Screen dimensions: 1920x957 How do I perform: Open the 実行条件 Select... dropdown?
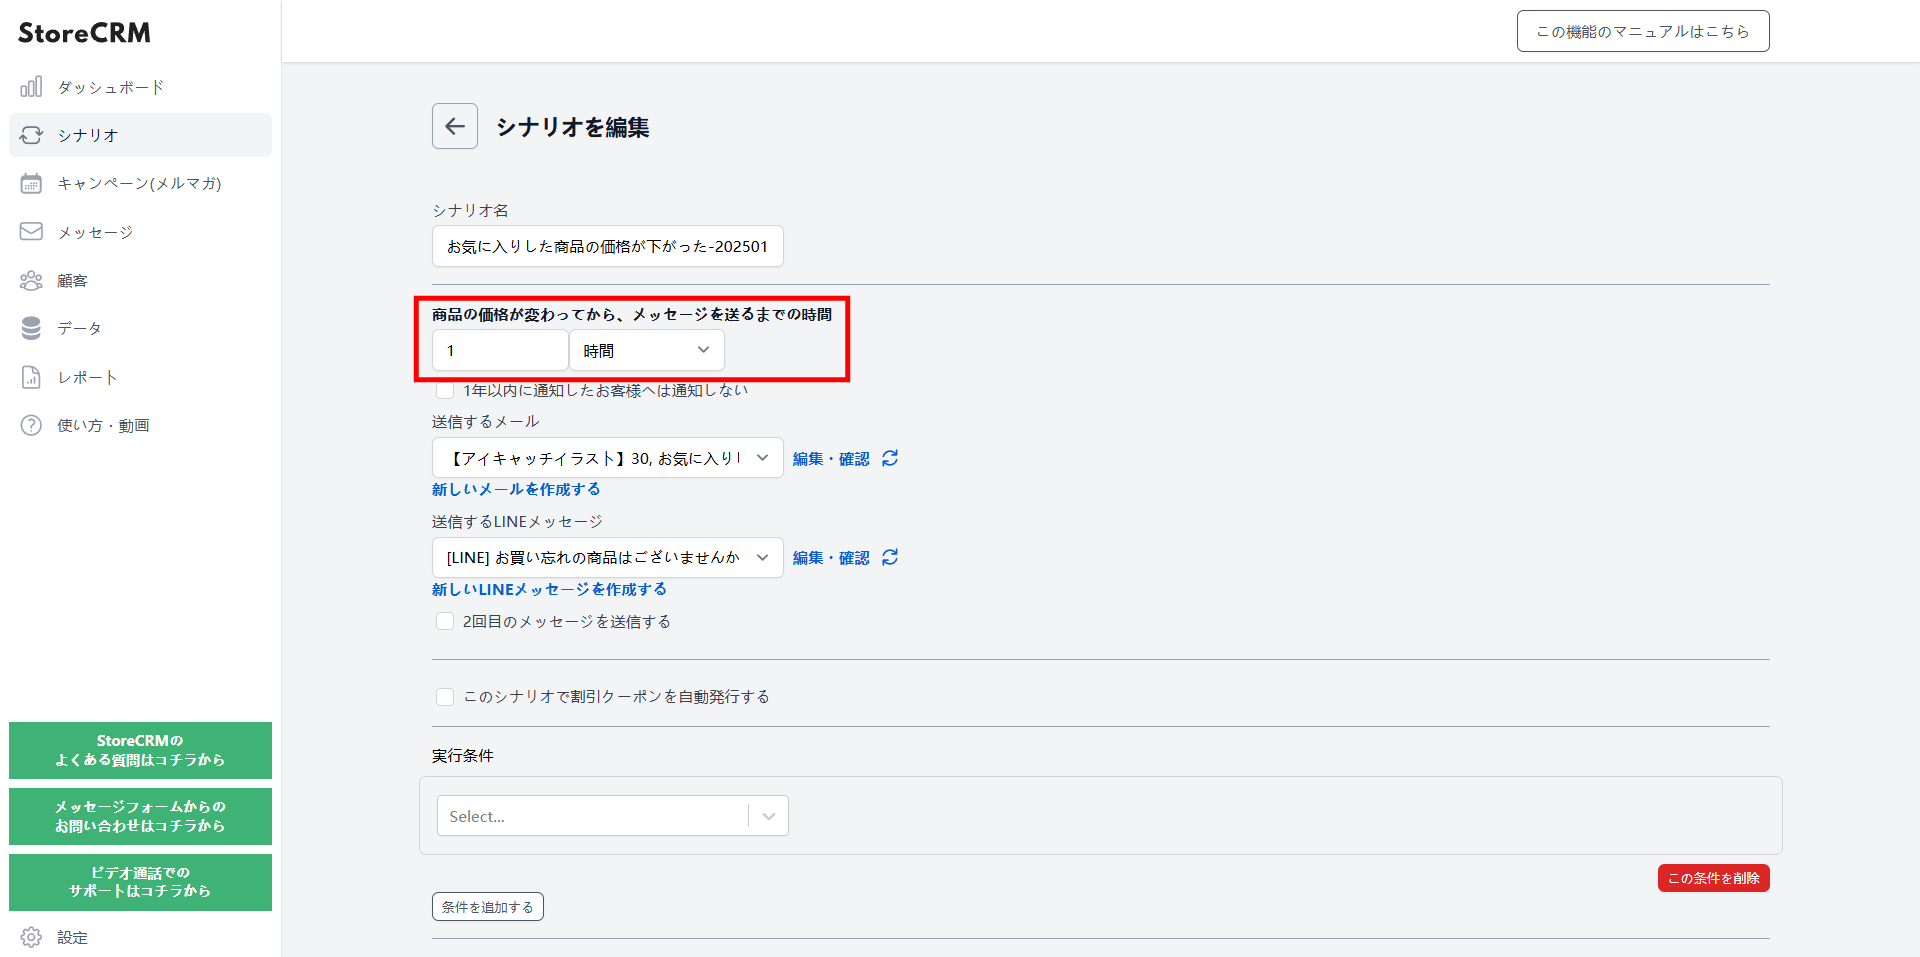613,816
